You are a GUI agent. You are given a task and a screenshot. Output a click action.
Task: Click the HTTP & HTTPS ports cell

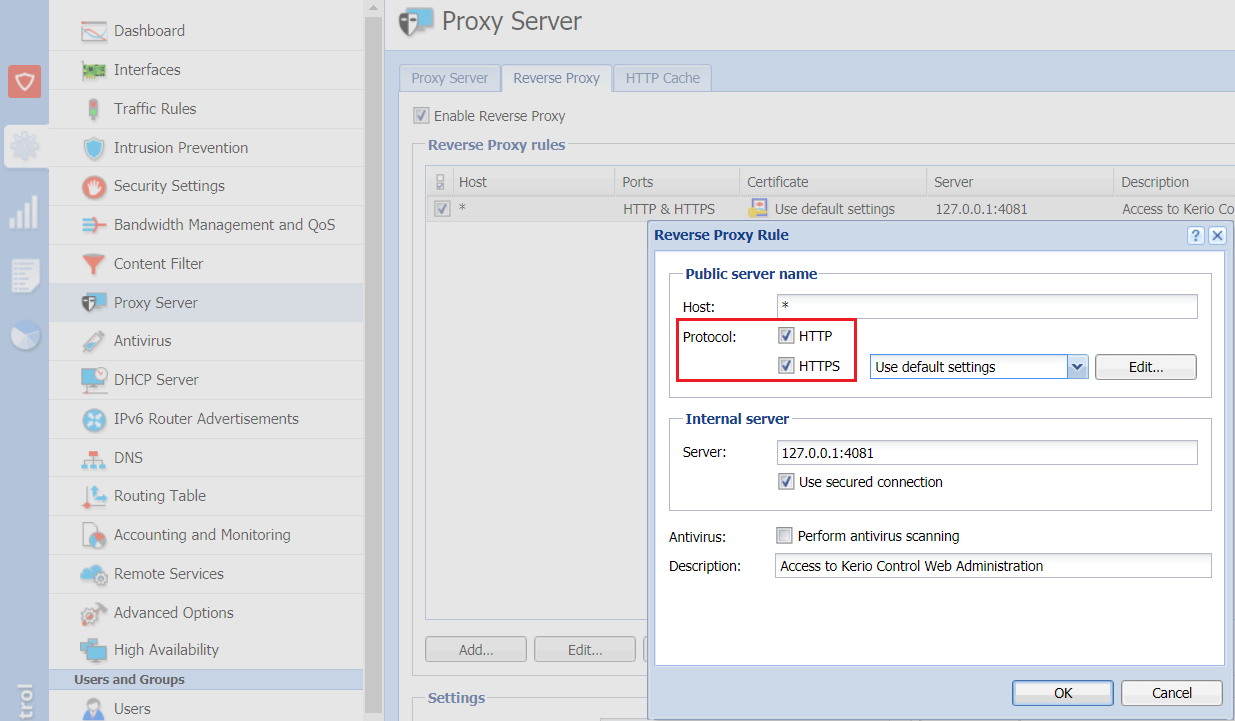click(x=668, y=209)
